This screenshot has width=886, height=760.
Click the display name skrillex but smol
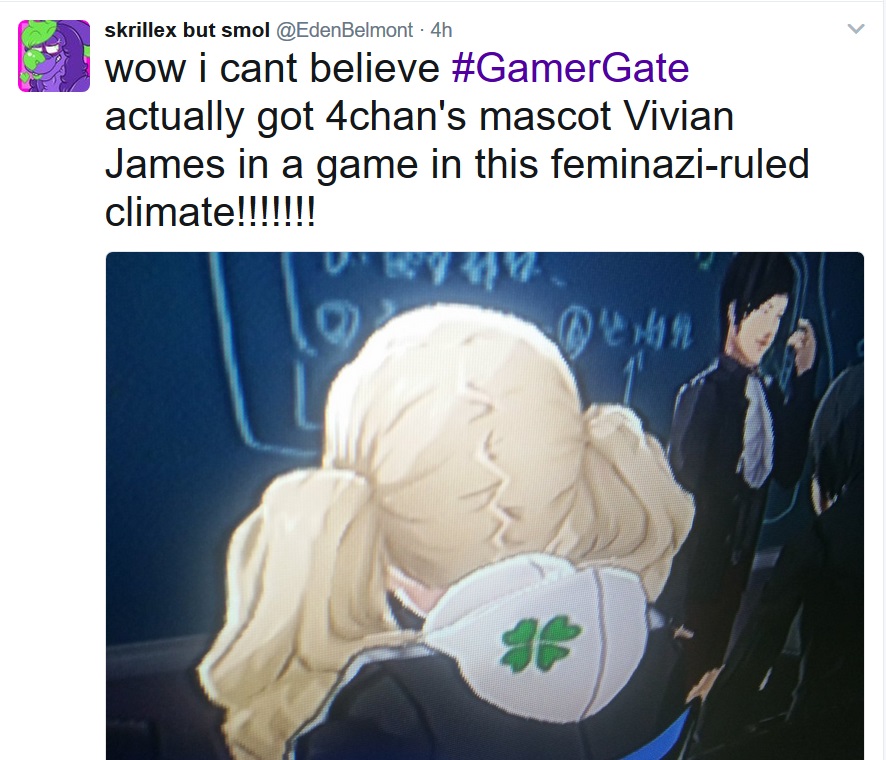coord(187,30)
